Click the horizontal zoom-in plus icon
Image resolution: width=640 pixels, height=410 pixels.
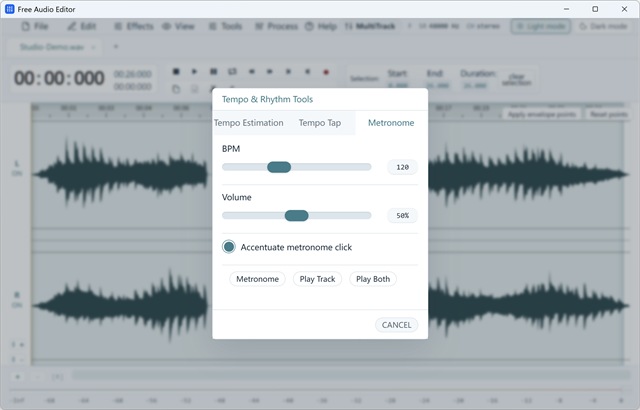point(18,377)
